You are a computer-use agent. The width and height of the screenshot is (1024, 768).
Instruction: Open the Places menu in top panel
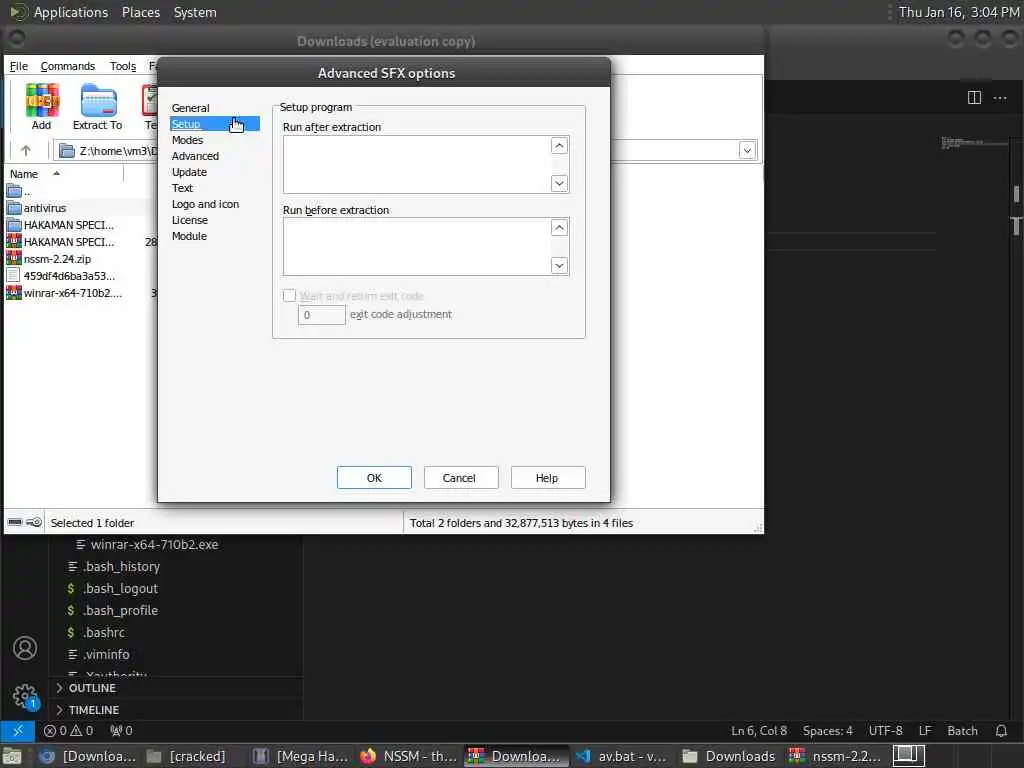click(140, 12)
